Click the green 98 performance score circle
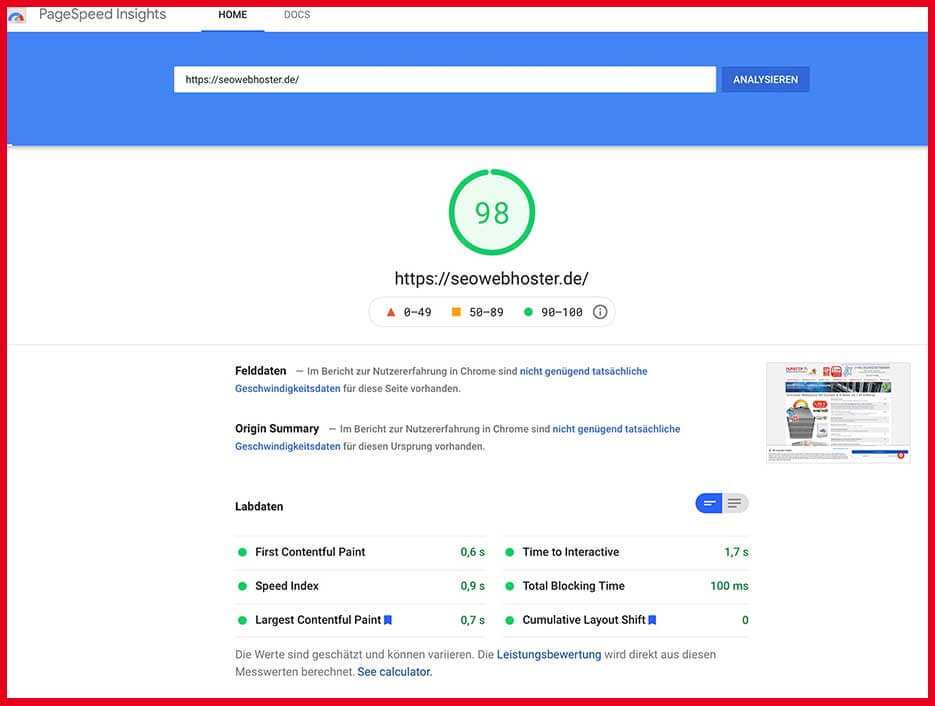The width and height of the screenshot is (935, 706). coord(491,211)
